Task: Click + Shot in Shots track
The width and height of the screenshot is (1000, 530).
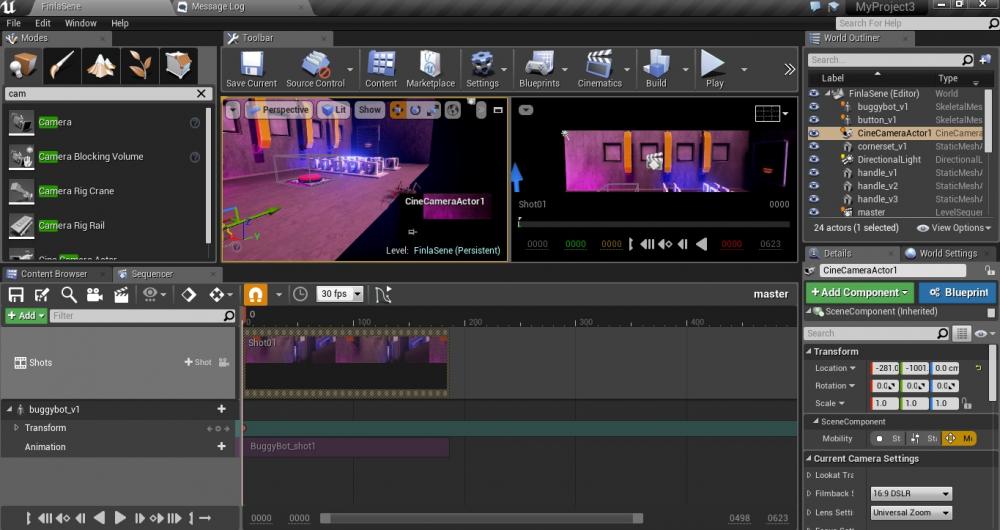Action: 198,362
